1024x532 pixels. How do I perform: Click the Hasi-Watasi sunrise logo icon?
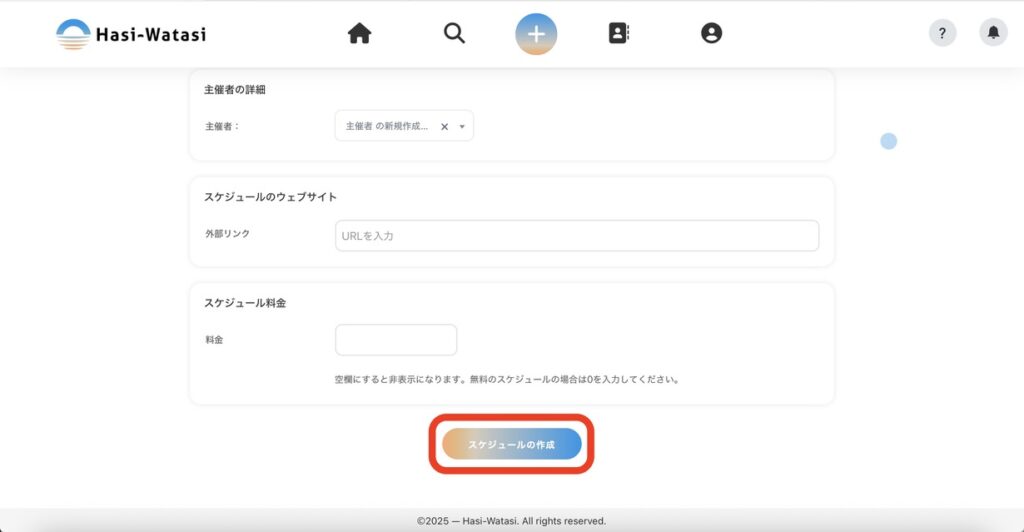[x=73, y=34]
